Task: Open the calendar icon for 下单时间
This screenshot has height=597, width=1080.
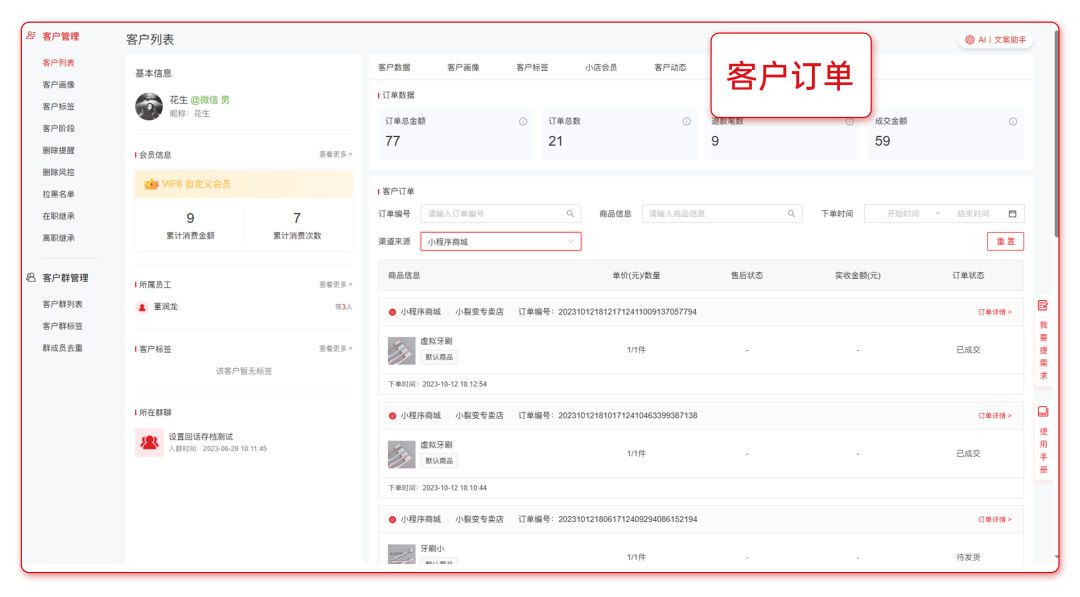Action: [1012, 214]
